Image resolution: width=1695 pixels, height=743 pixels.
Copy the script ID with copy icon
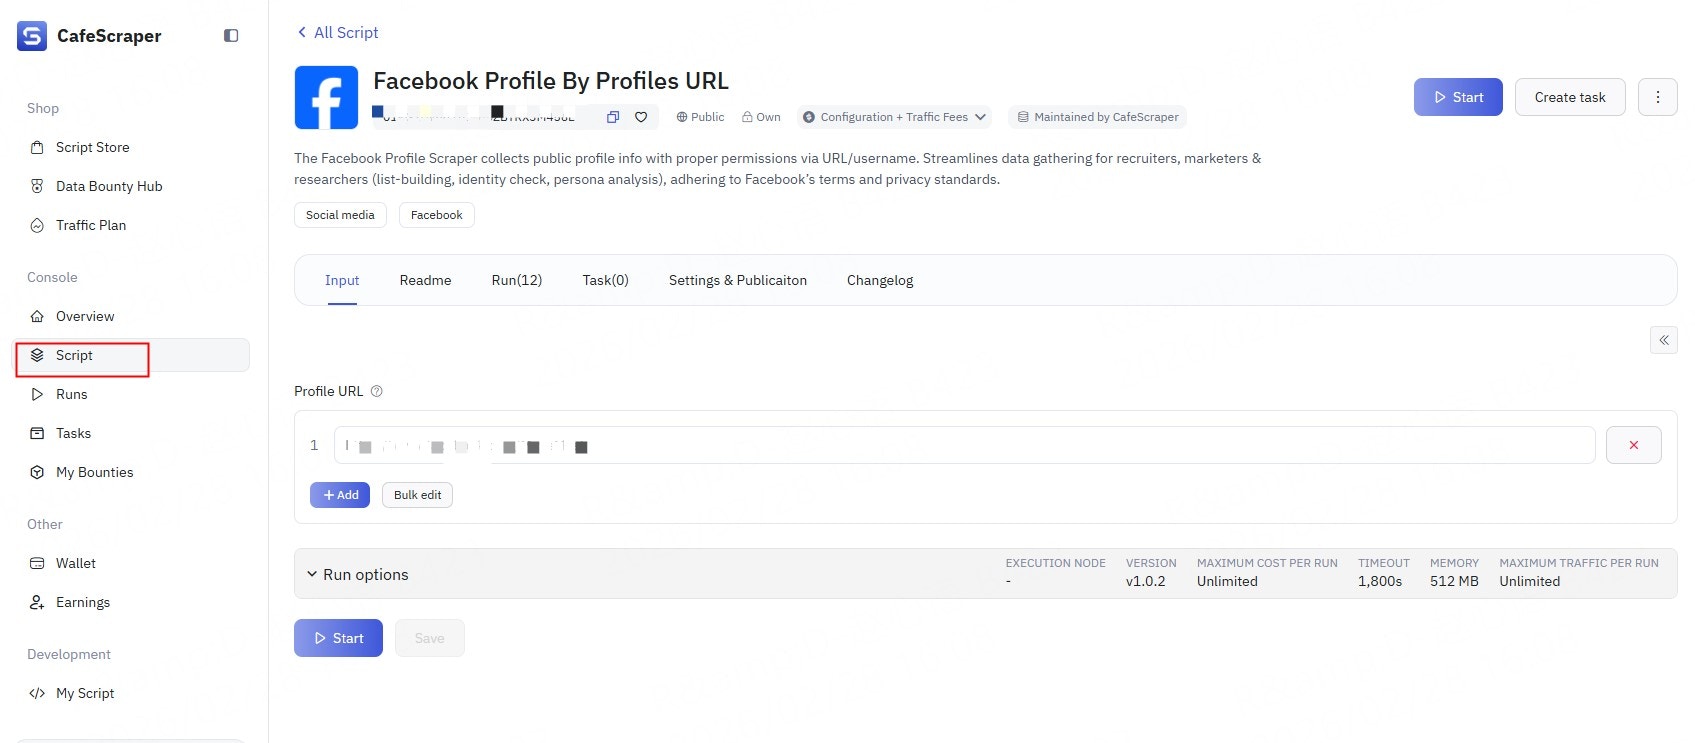pos(613,117)
